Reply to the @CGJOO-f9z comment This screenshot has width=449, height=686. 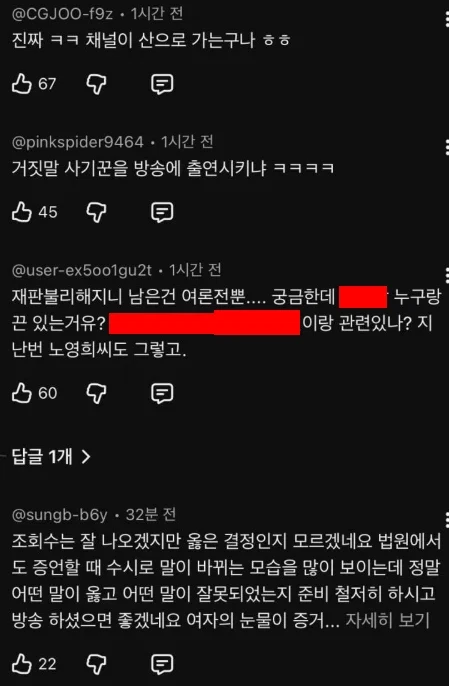[162, 84]
